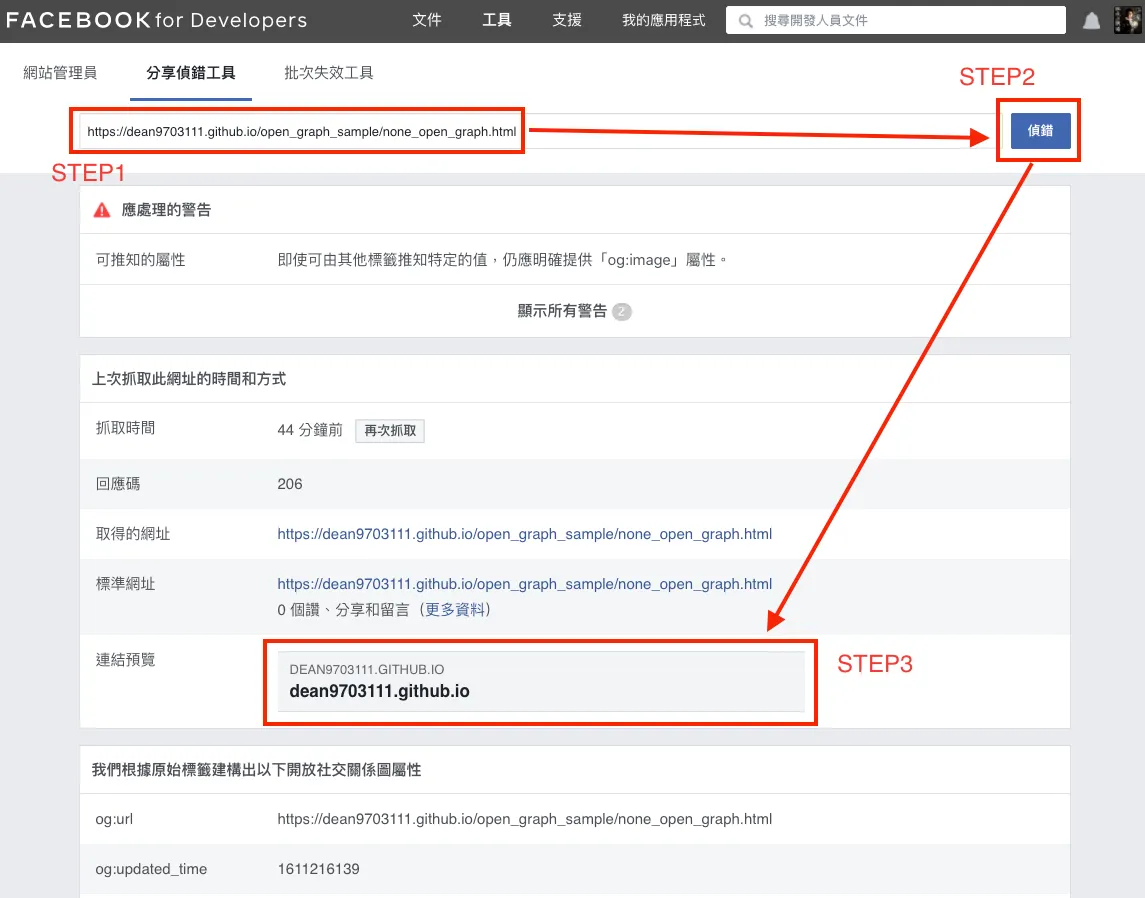The width and height of the screenshot is (1145, 898).
Task: Click the blue 偵錯 button
Action: tap(1040, 131)
